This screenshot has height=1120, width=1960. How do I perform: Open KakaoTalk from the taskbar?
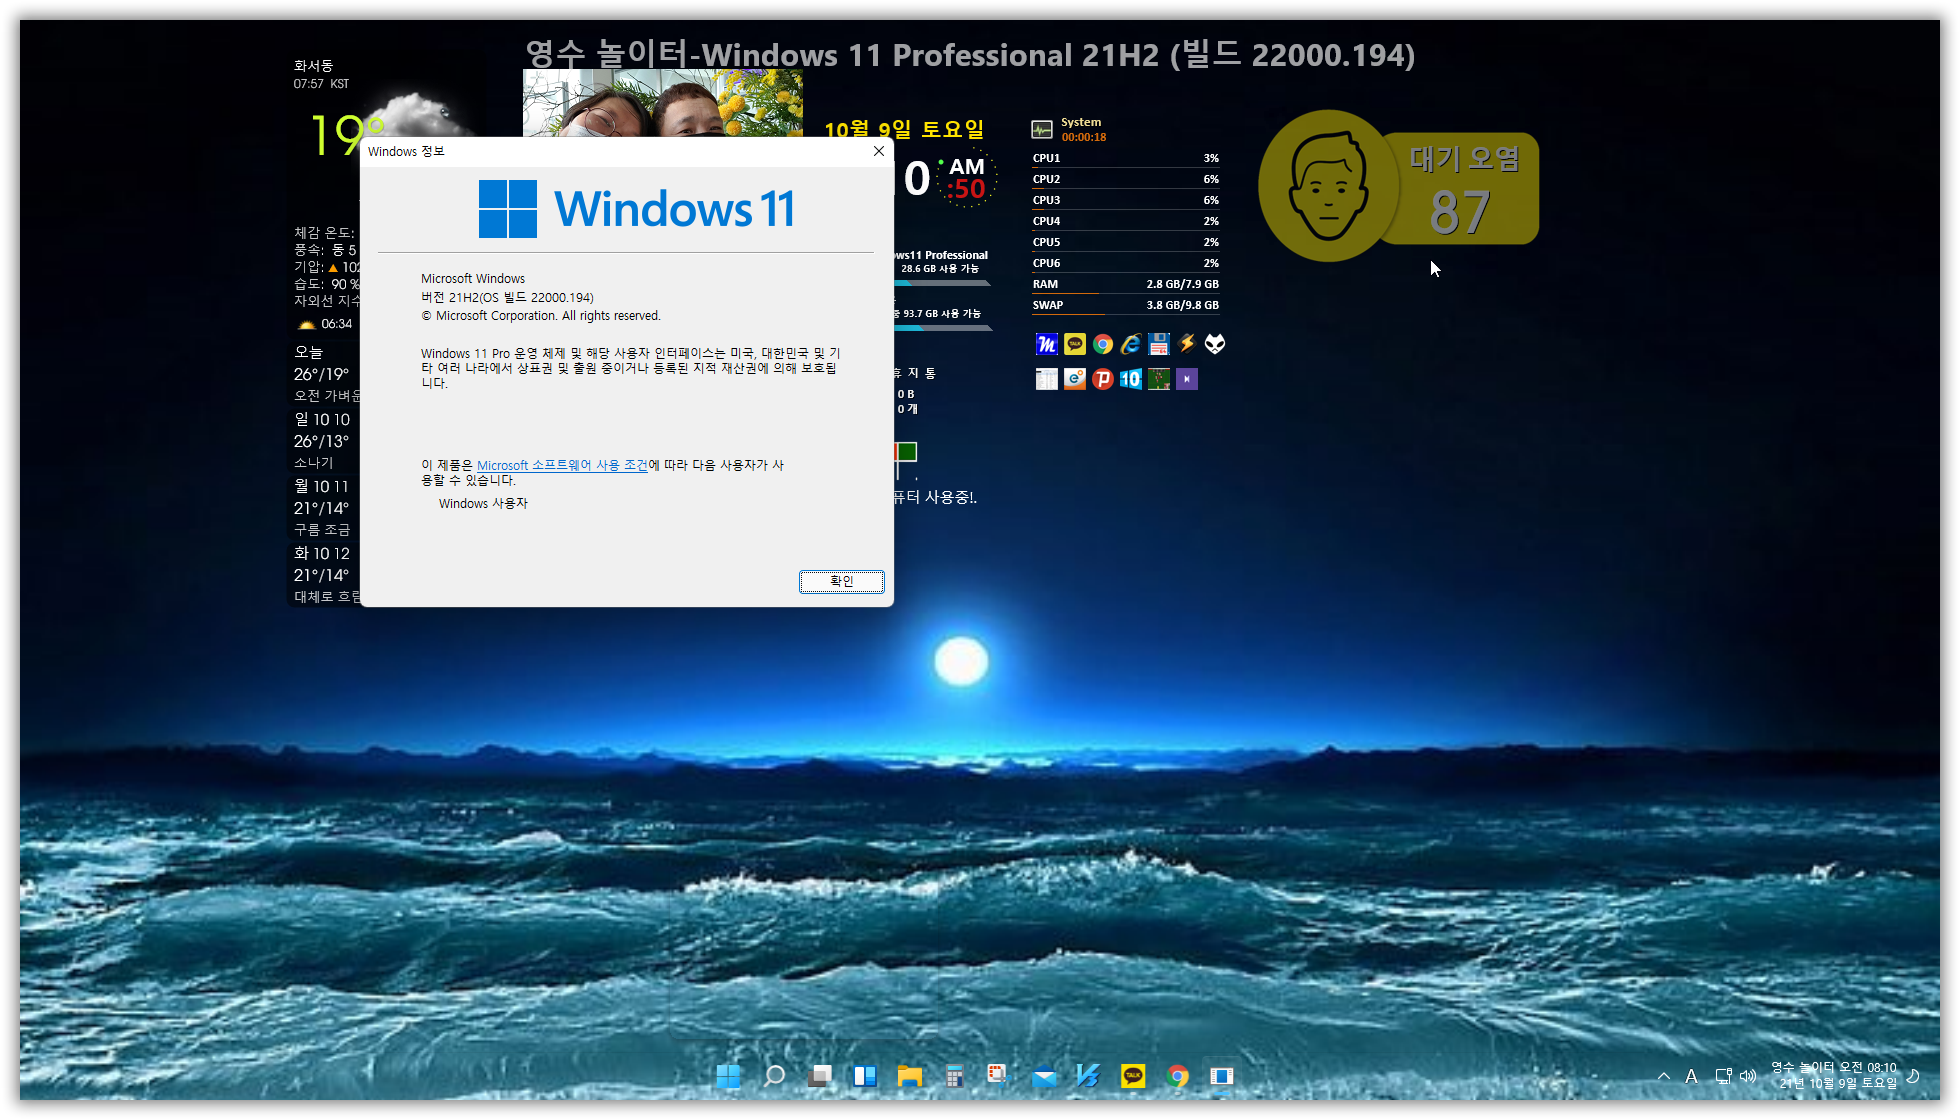(1133, 1076)
